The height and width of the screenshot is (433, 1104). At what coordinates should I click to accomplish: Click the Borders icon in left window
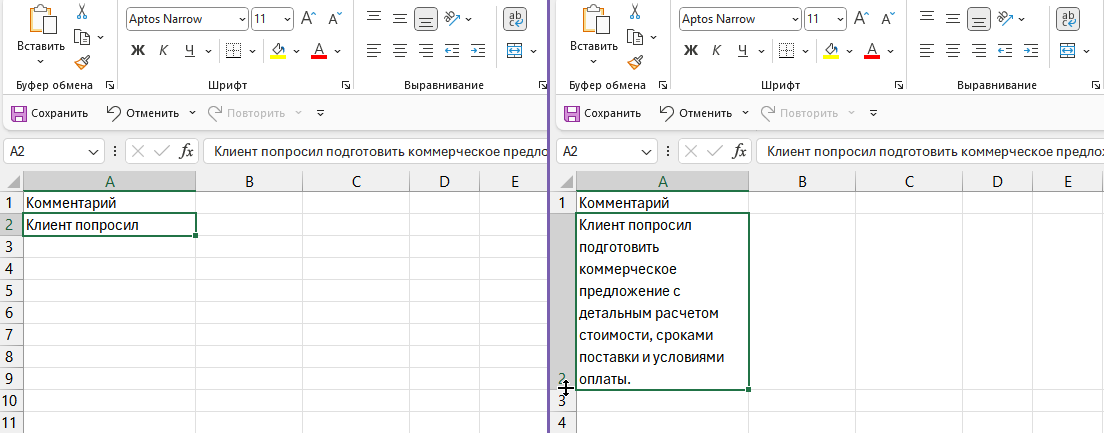(234, 51)
